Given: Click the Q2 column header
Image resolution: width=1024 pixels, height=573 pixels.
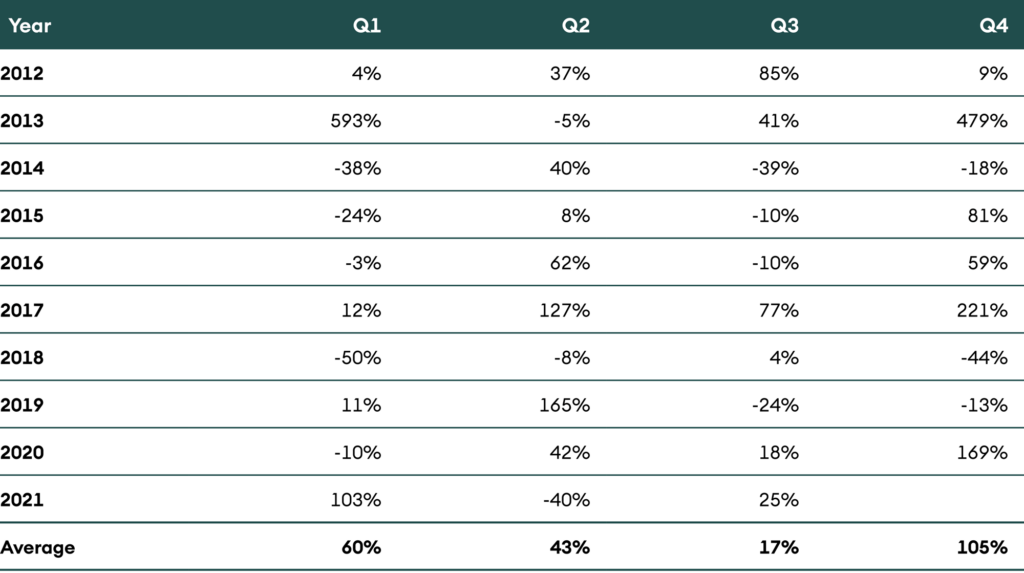Looking at the screenshot, I should pos(576,26).
